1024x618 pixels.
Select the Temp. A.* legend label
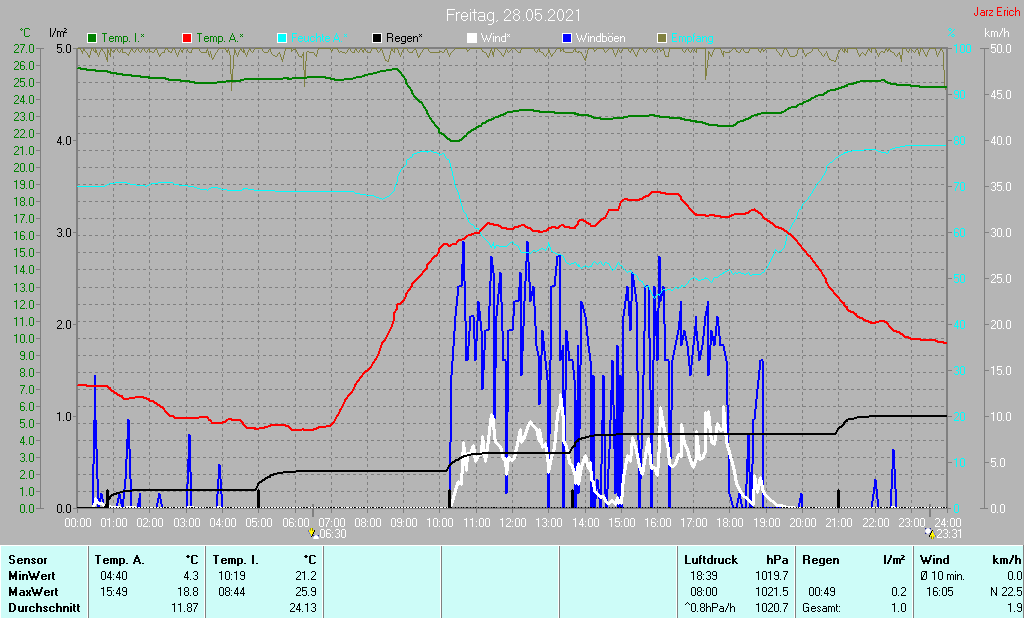tap(220, 38)
